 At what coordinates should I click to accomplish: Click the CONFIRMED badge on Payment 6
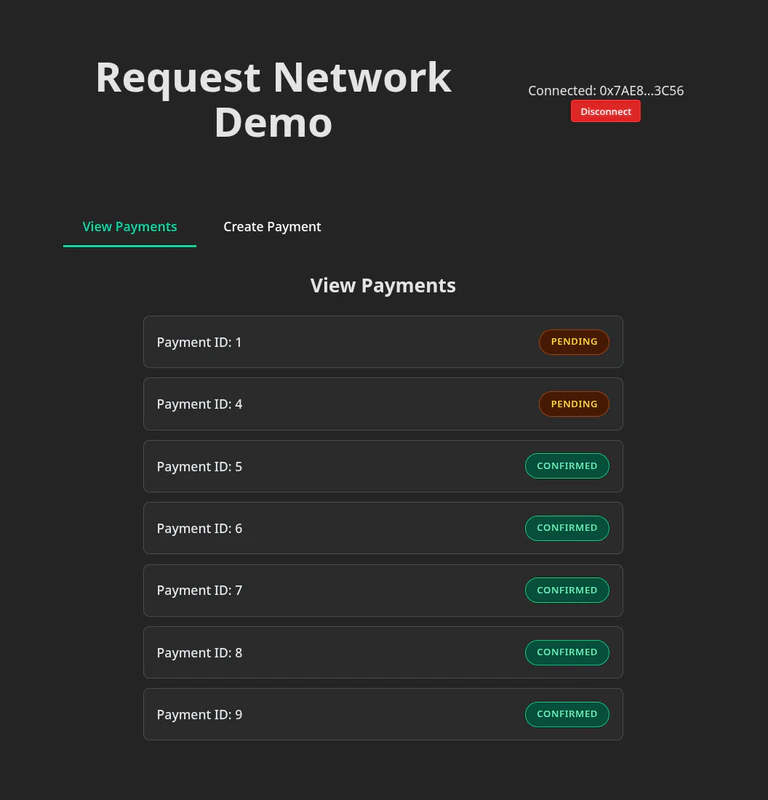pos(567,528)
